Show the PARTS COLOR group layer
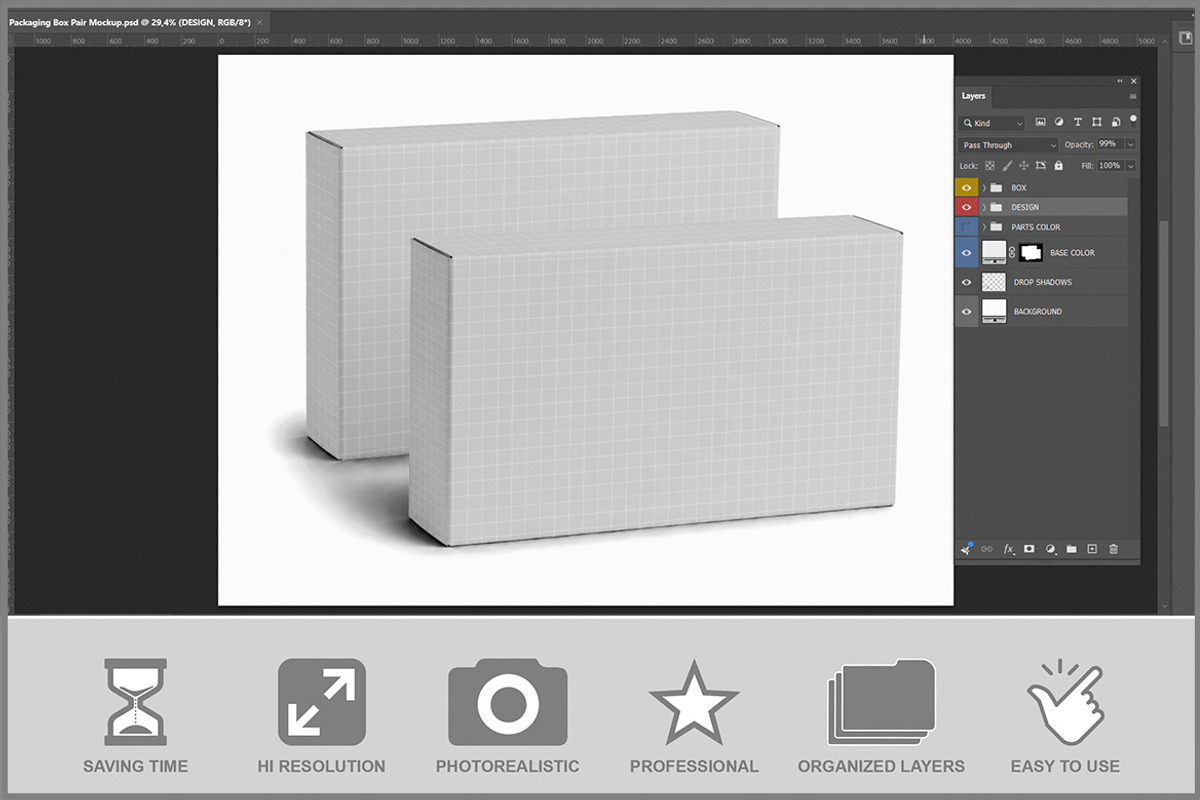This screenshot has height=800, width=1200. point(966,227)
